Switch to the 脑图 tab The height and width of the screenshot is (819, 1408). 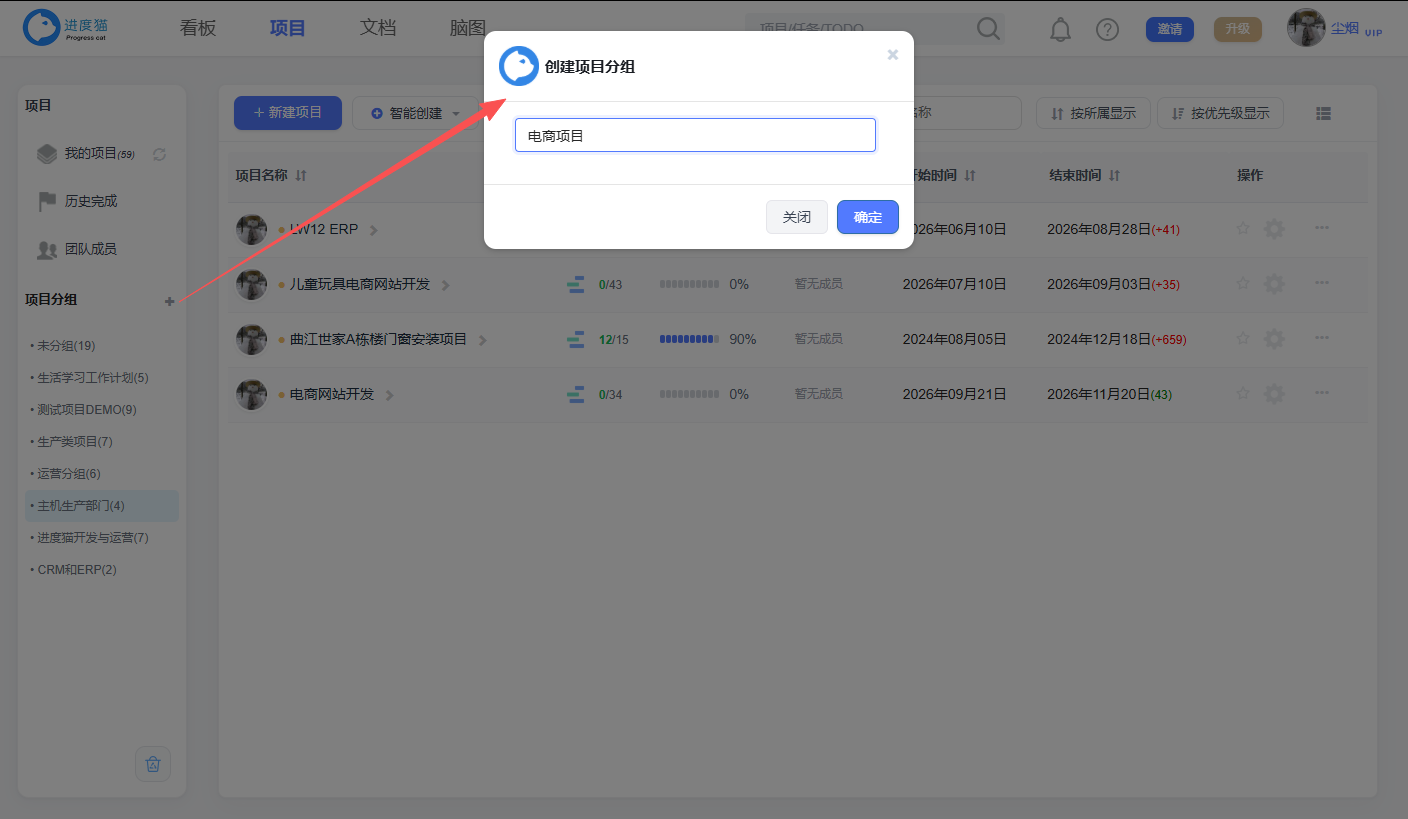468,28
